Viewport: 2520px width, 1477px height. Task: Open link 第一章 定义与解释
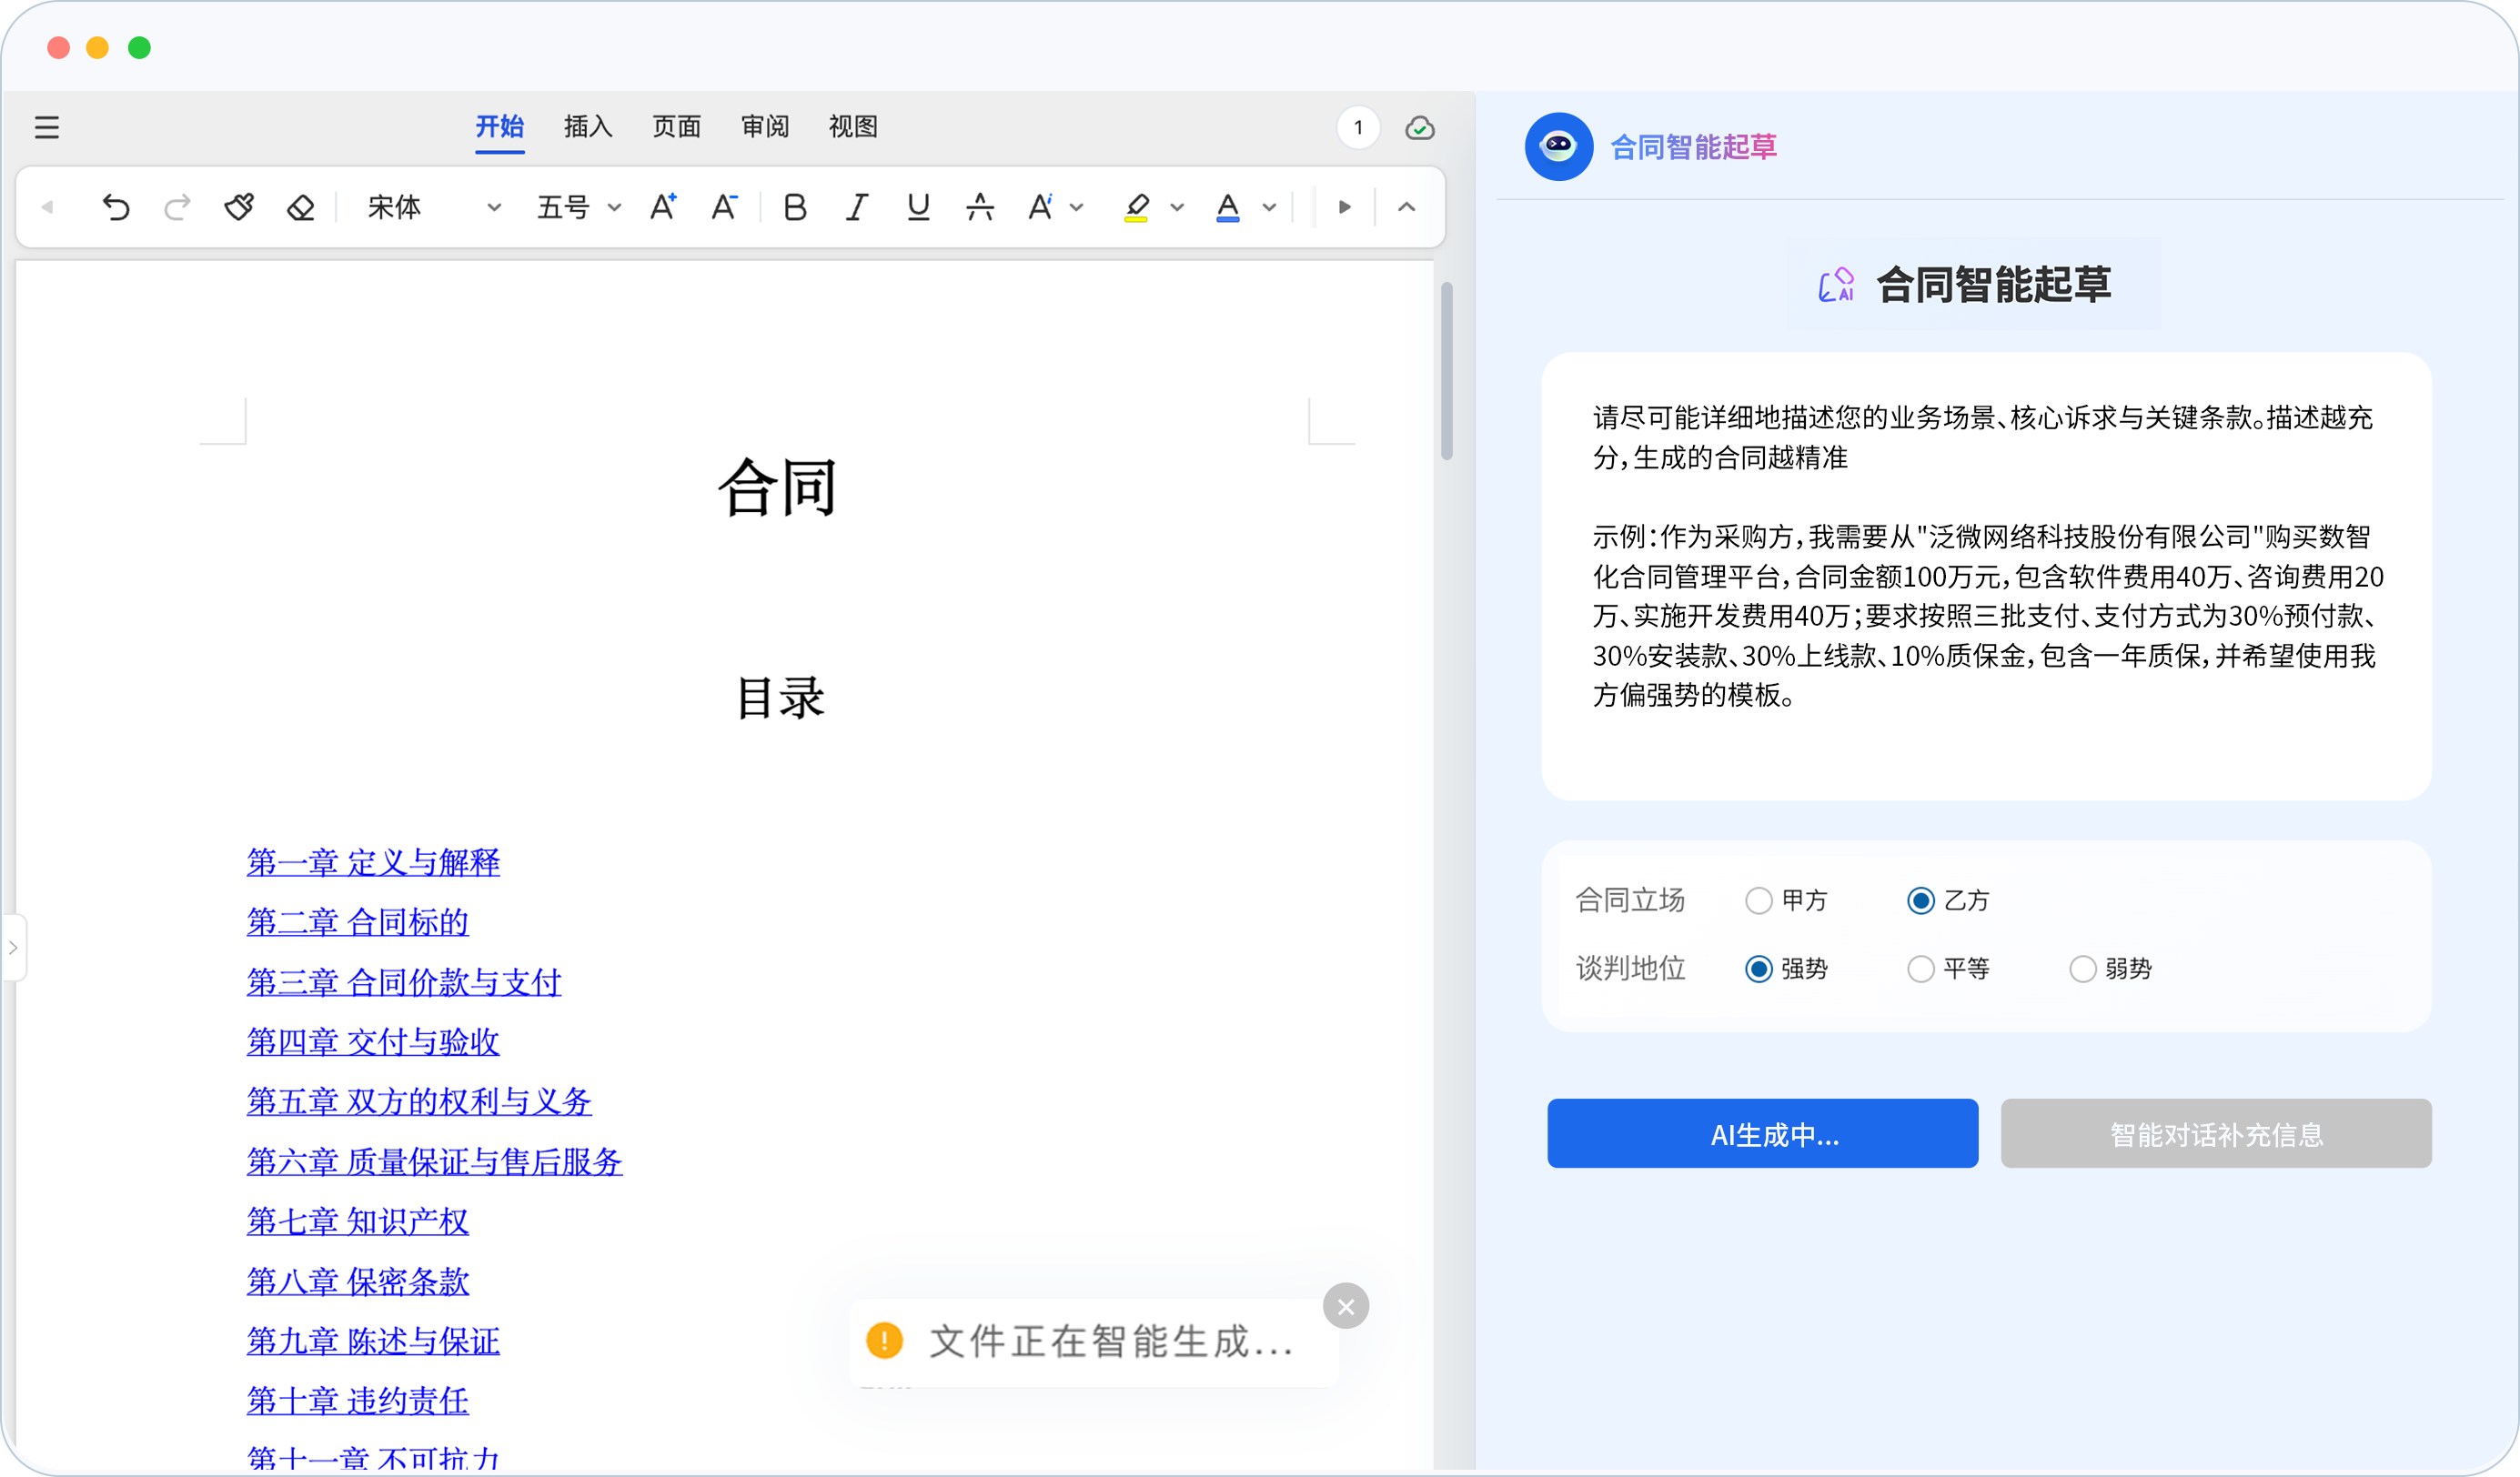coord(373,862)
